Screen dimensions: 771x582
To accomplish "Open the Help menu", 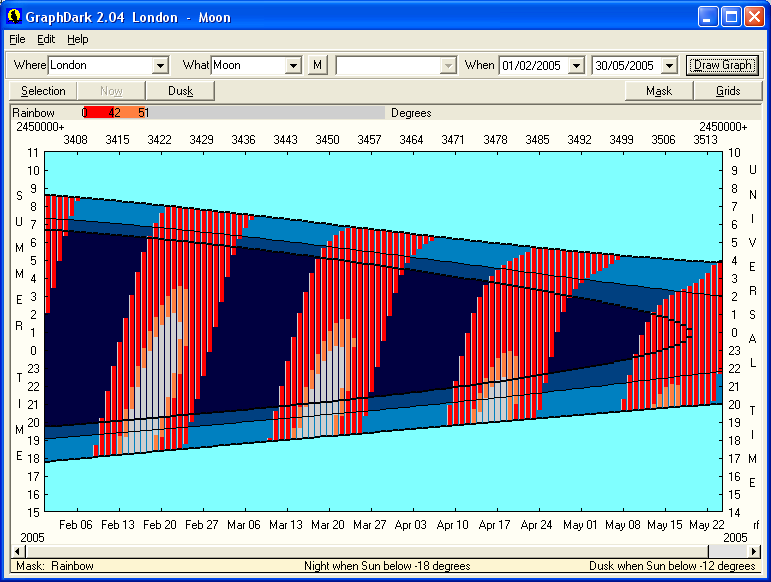I will pyautogui.click(x=78, y=39).
